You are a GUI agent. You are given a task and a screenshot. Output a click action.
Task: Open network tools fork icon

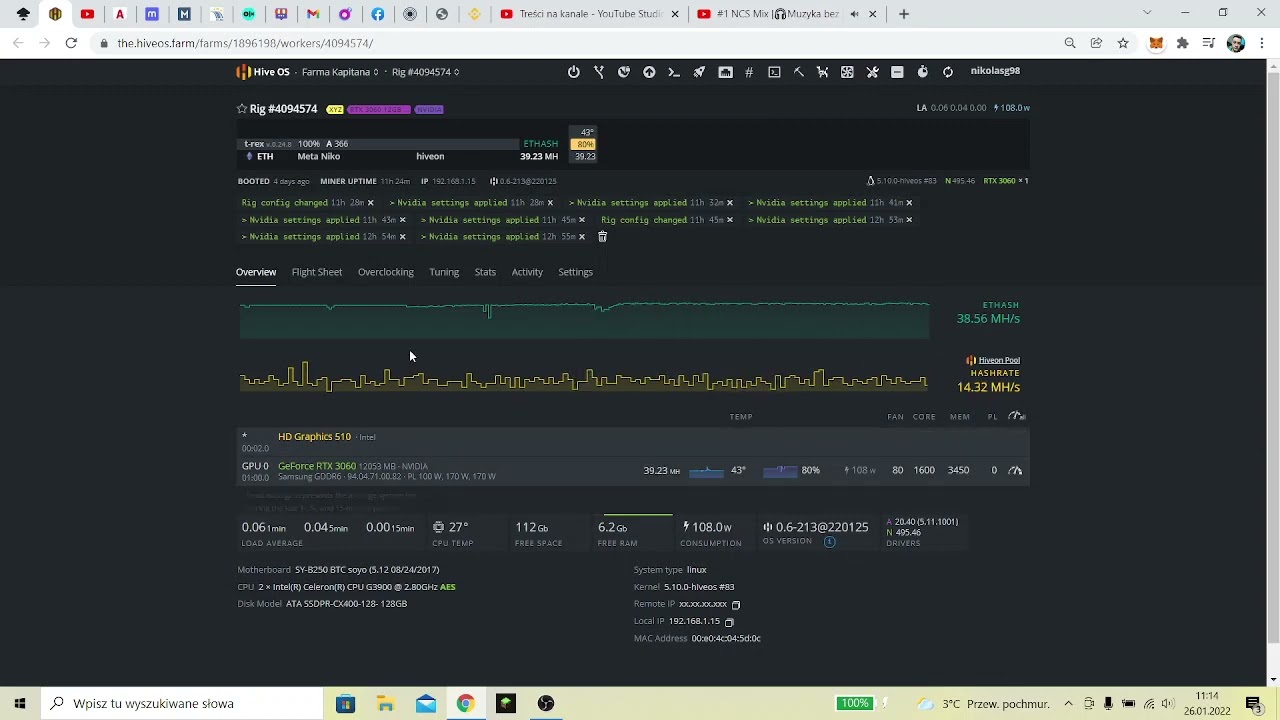599,72
